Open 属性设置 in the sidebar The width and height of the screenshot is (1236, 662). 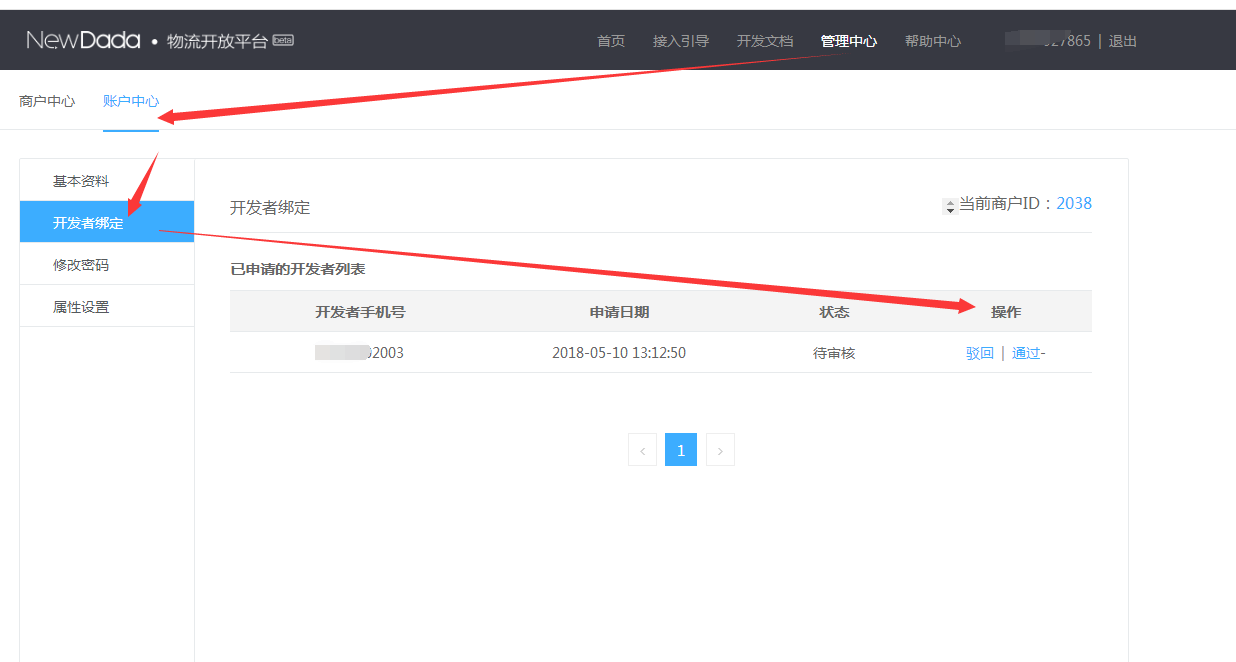click(81, 307)
